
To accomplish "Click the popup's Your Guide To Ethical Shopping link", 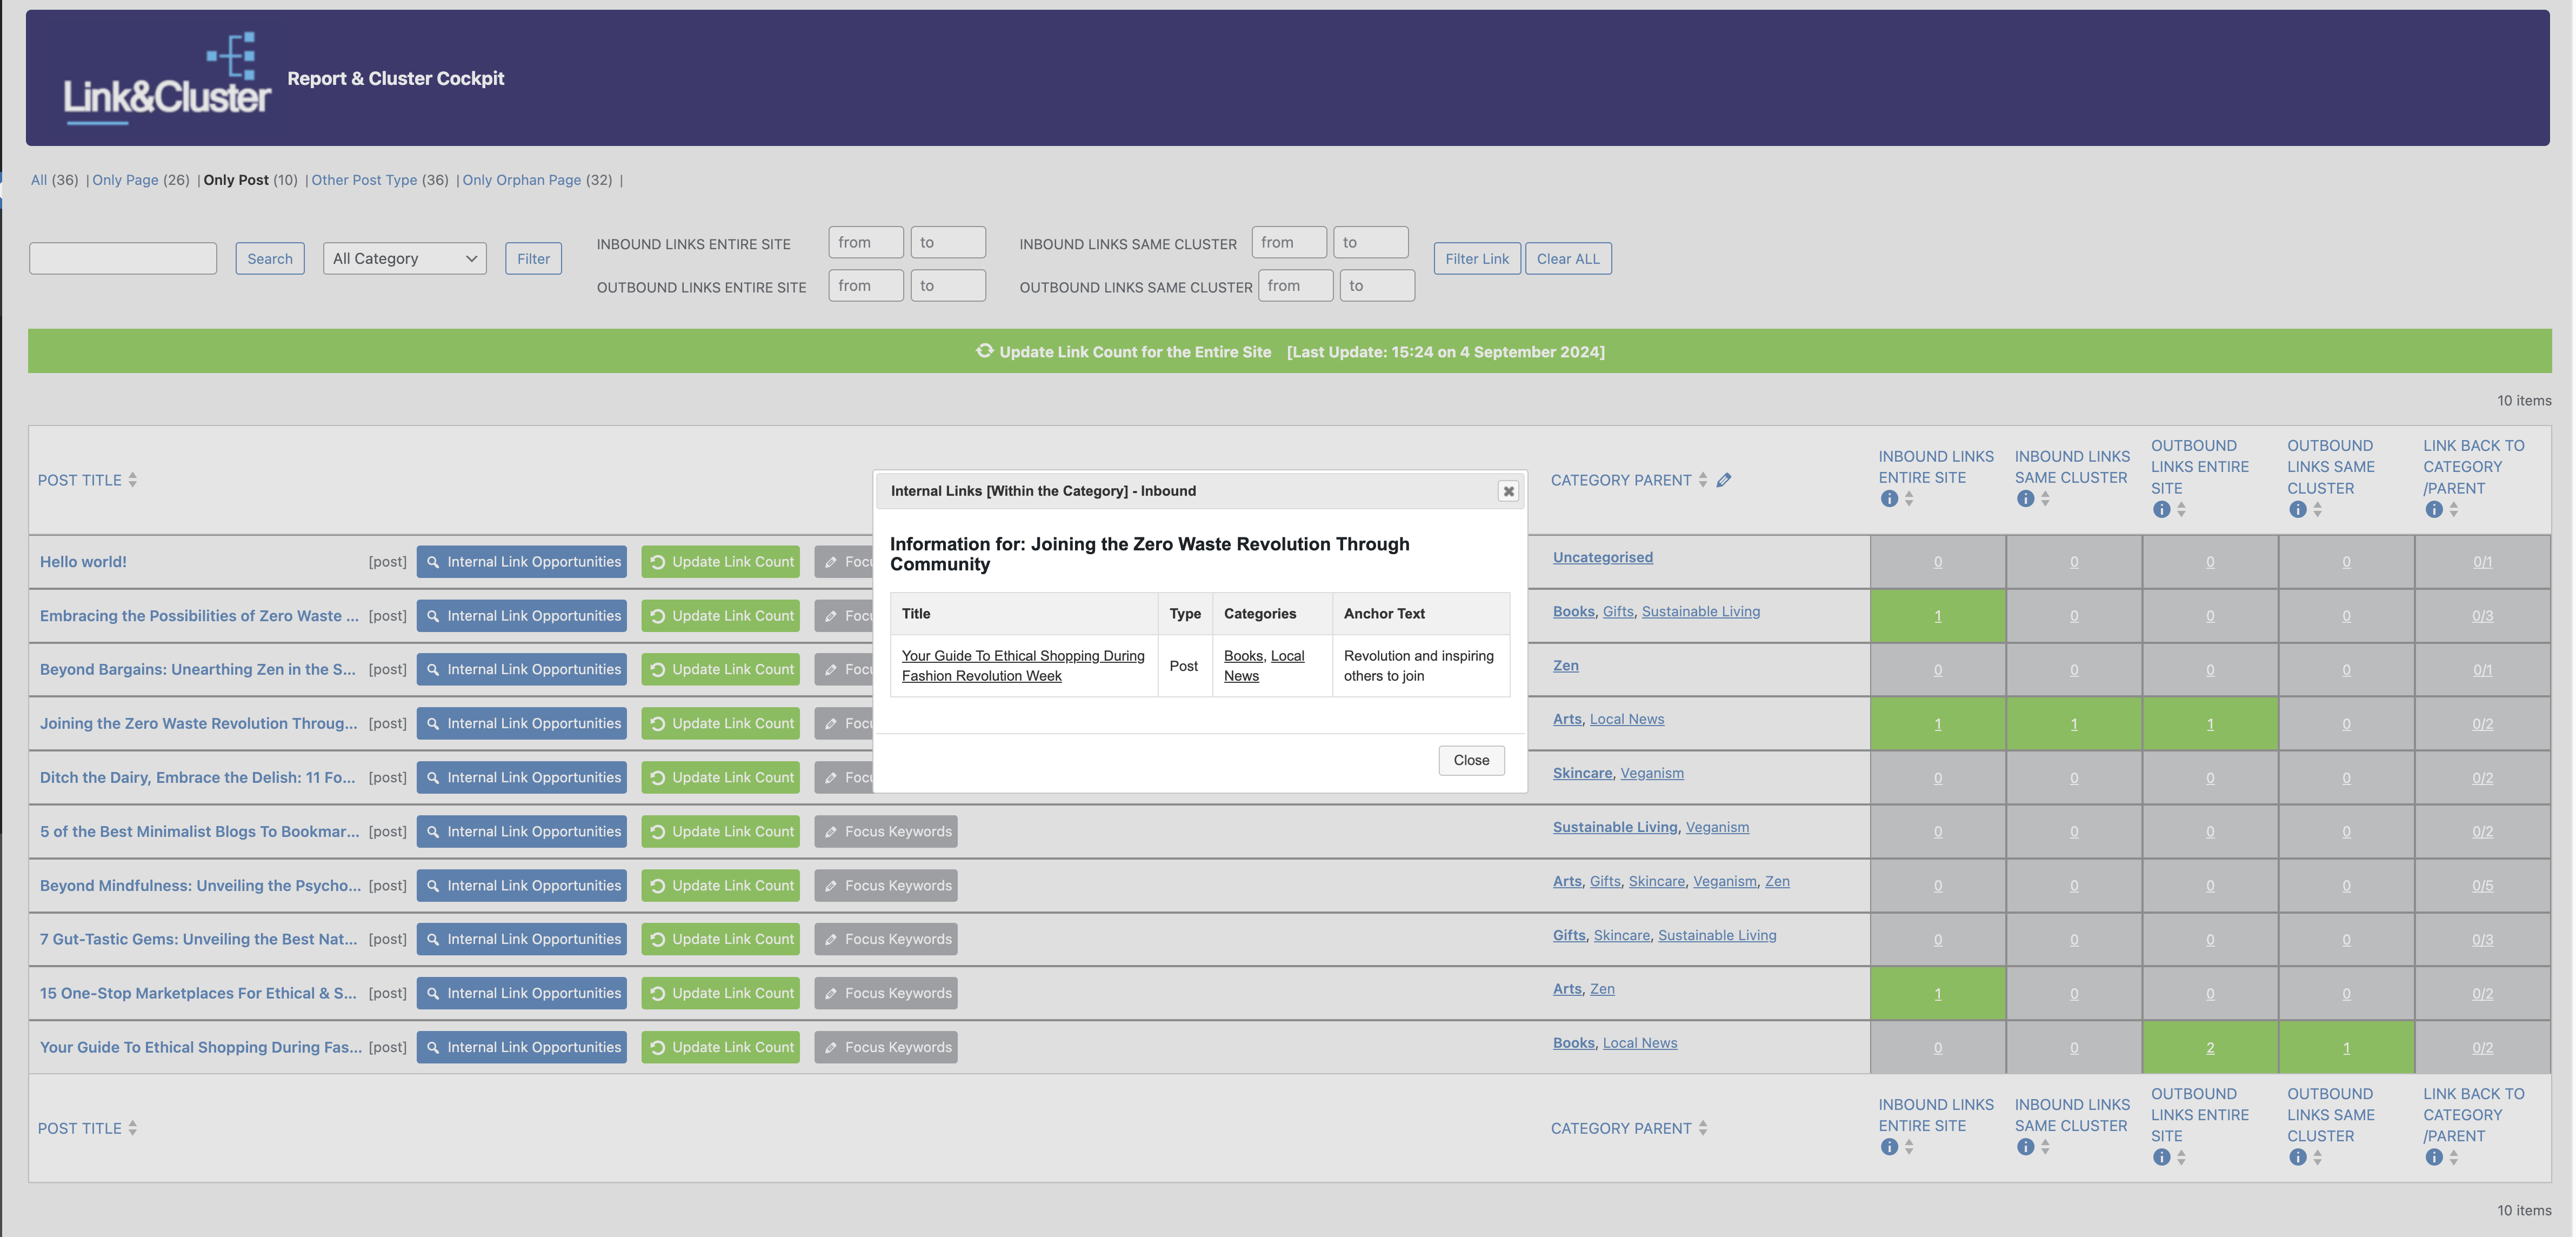I will click(1023, 666).
